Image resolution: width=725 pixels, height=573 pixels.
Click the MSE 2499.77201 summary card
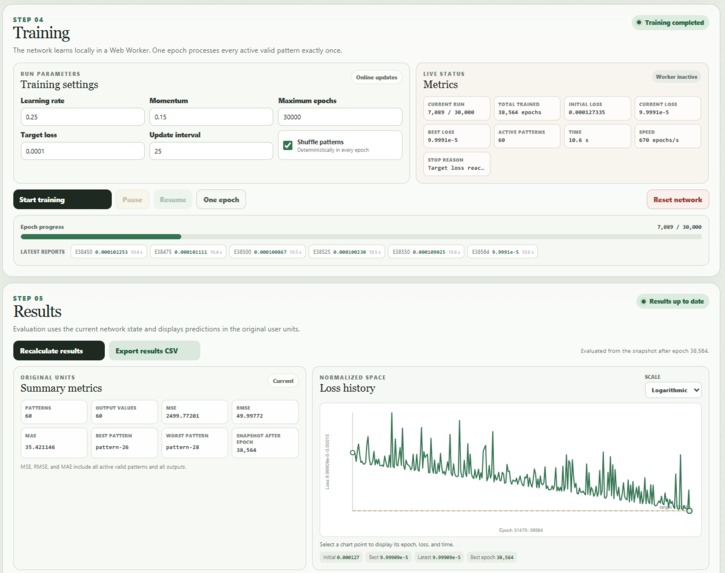tap(195, 412)
